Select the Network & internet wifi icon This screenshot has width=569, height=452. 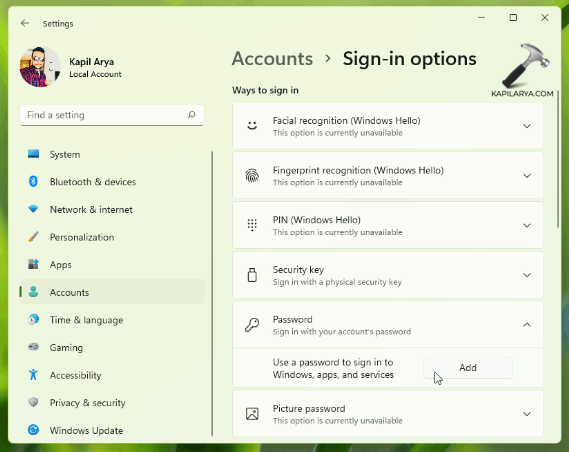pos(33,209)
